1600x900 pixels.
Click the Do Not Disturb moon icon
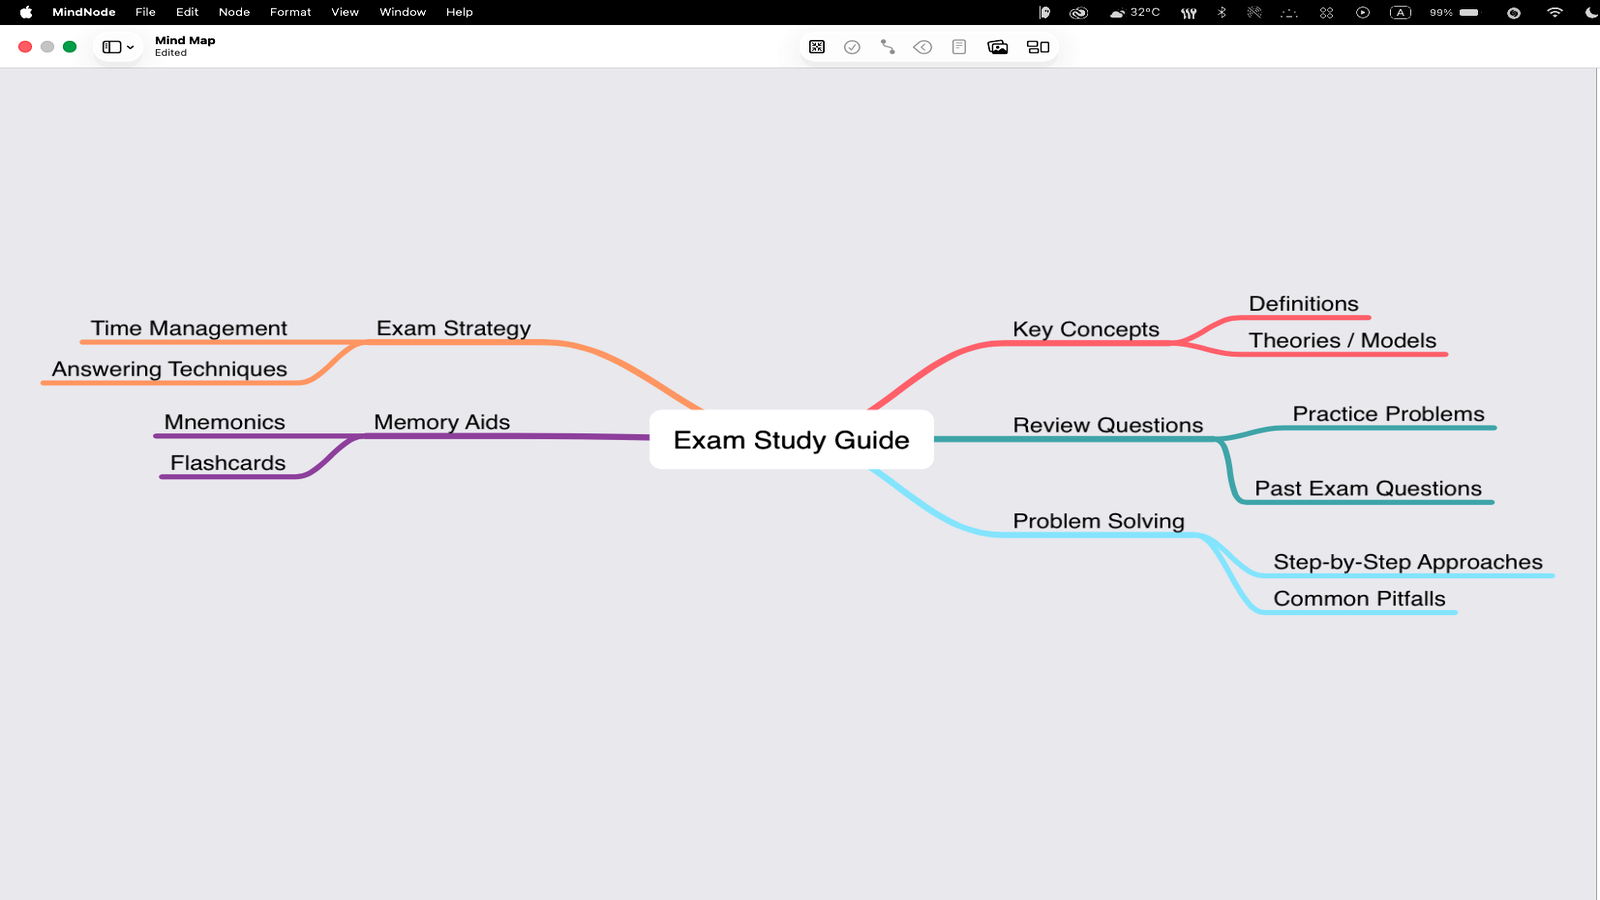[1591, 12]
